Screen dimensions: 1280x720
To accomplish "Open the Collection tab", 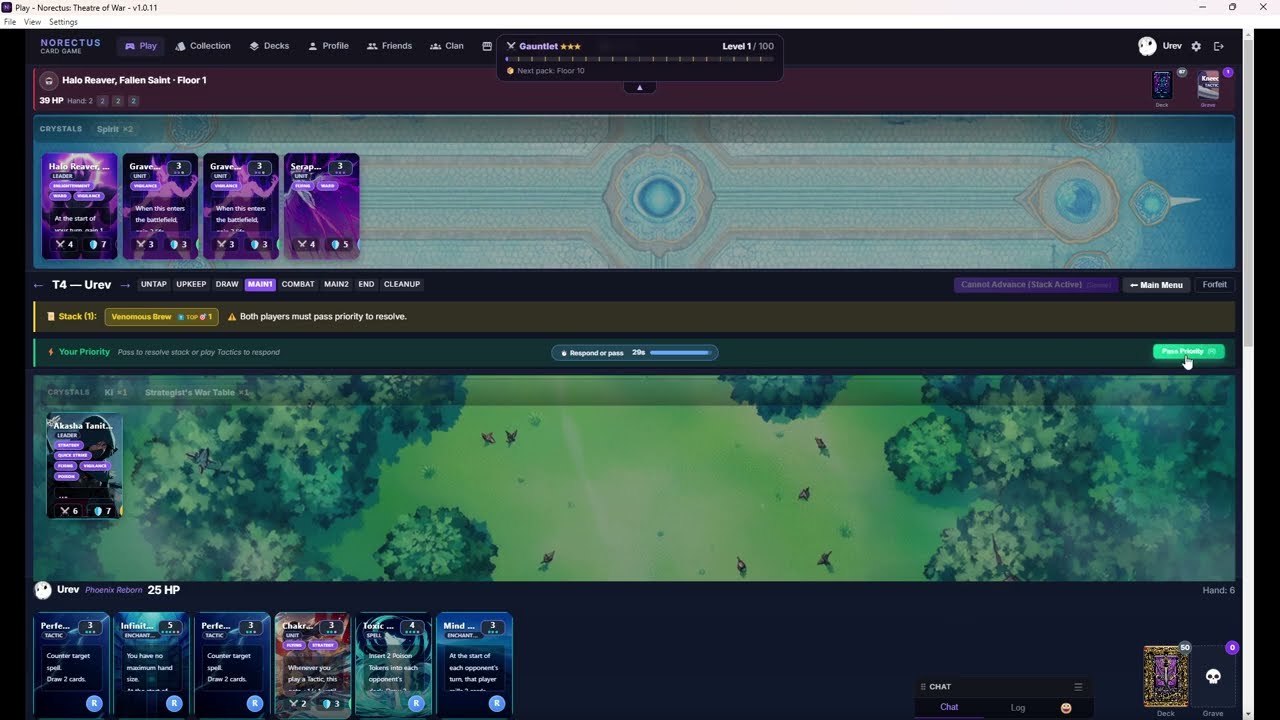I will (203, 46).
